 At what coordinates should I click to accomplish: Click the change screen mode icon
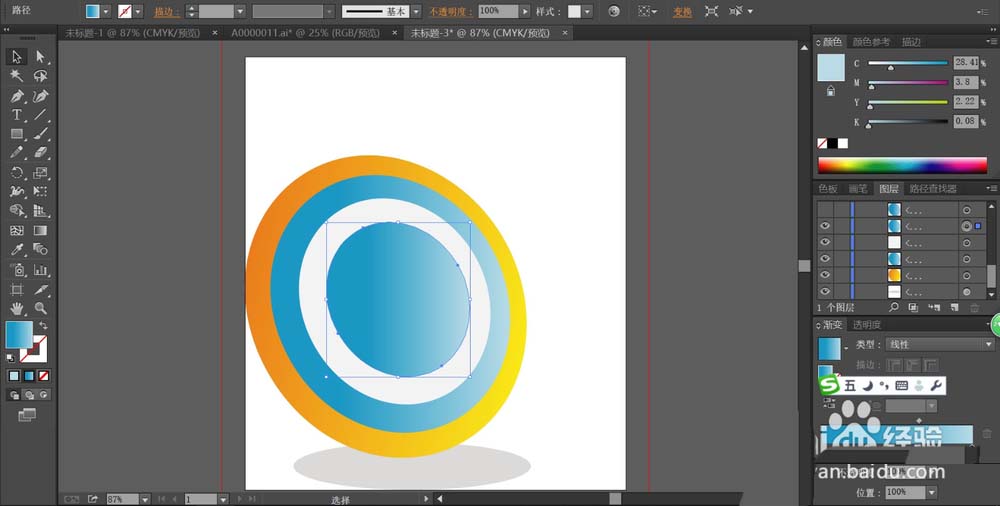(x=27, y=415)
